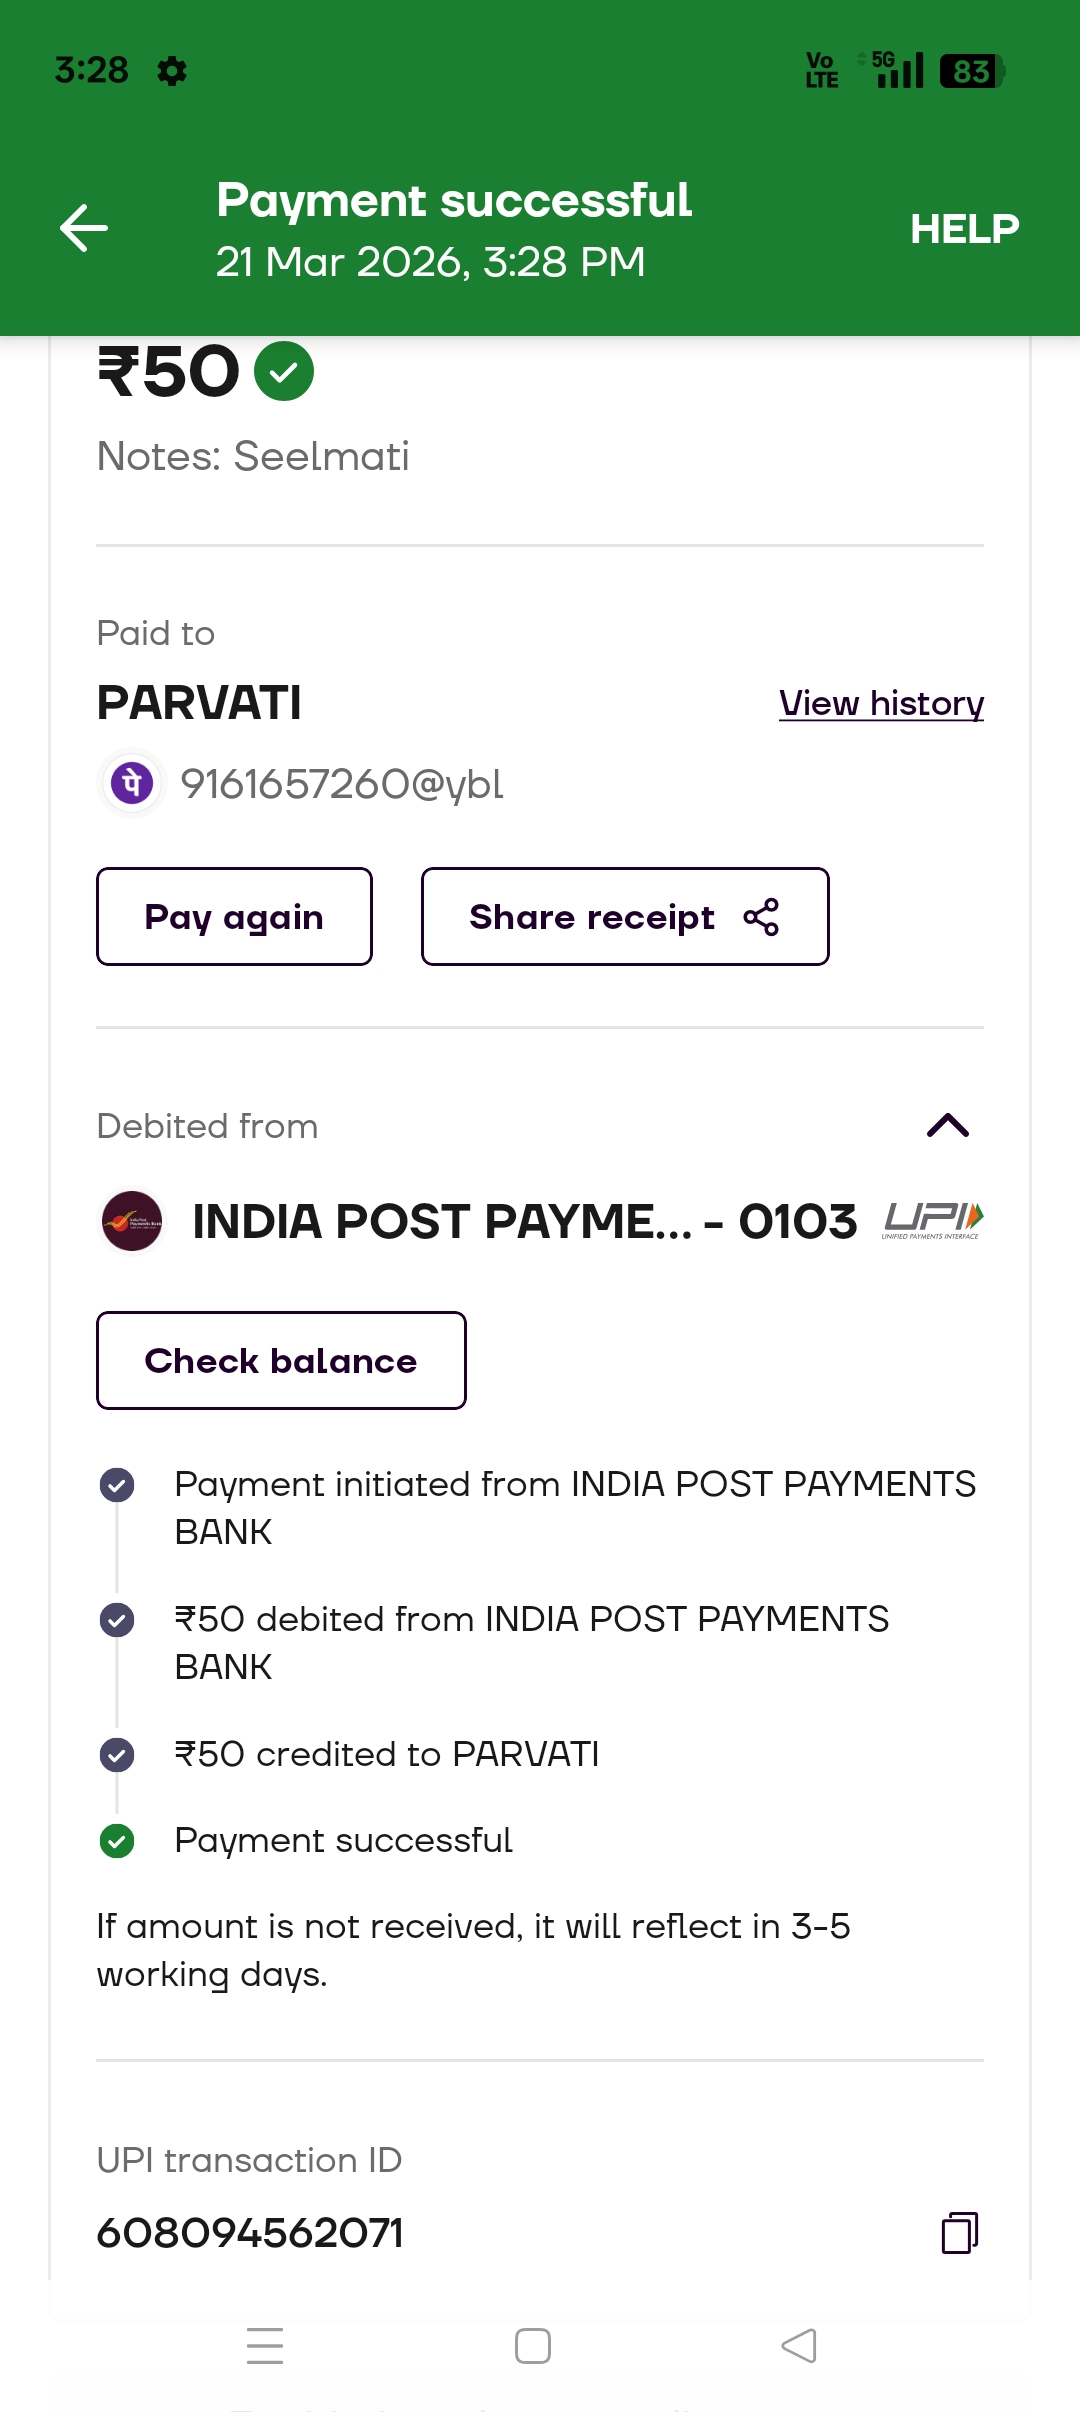The image size is (1080, 2412).
Task: Open Android recent apps menu button
Action: tap(265, 2346)
